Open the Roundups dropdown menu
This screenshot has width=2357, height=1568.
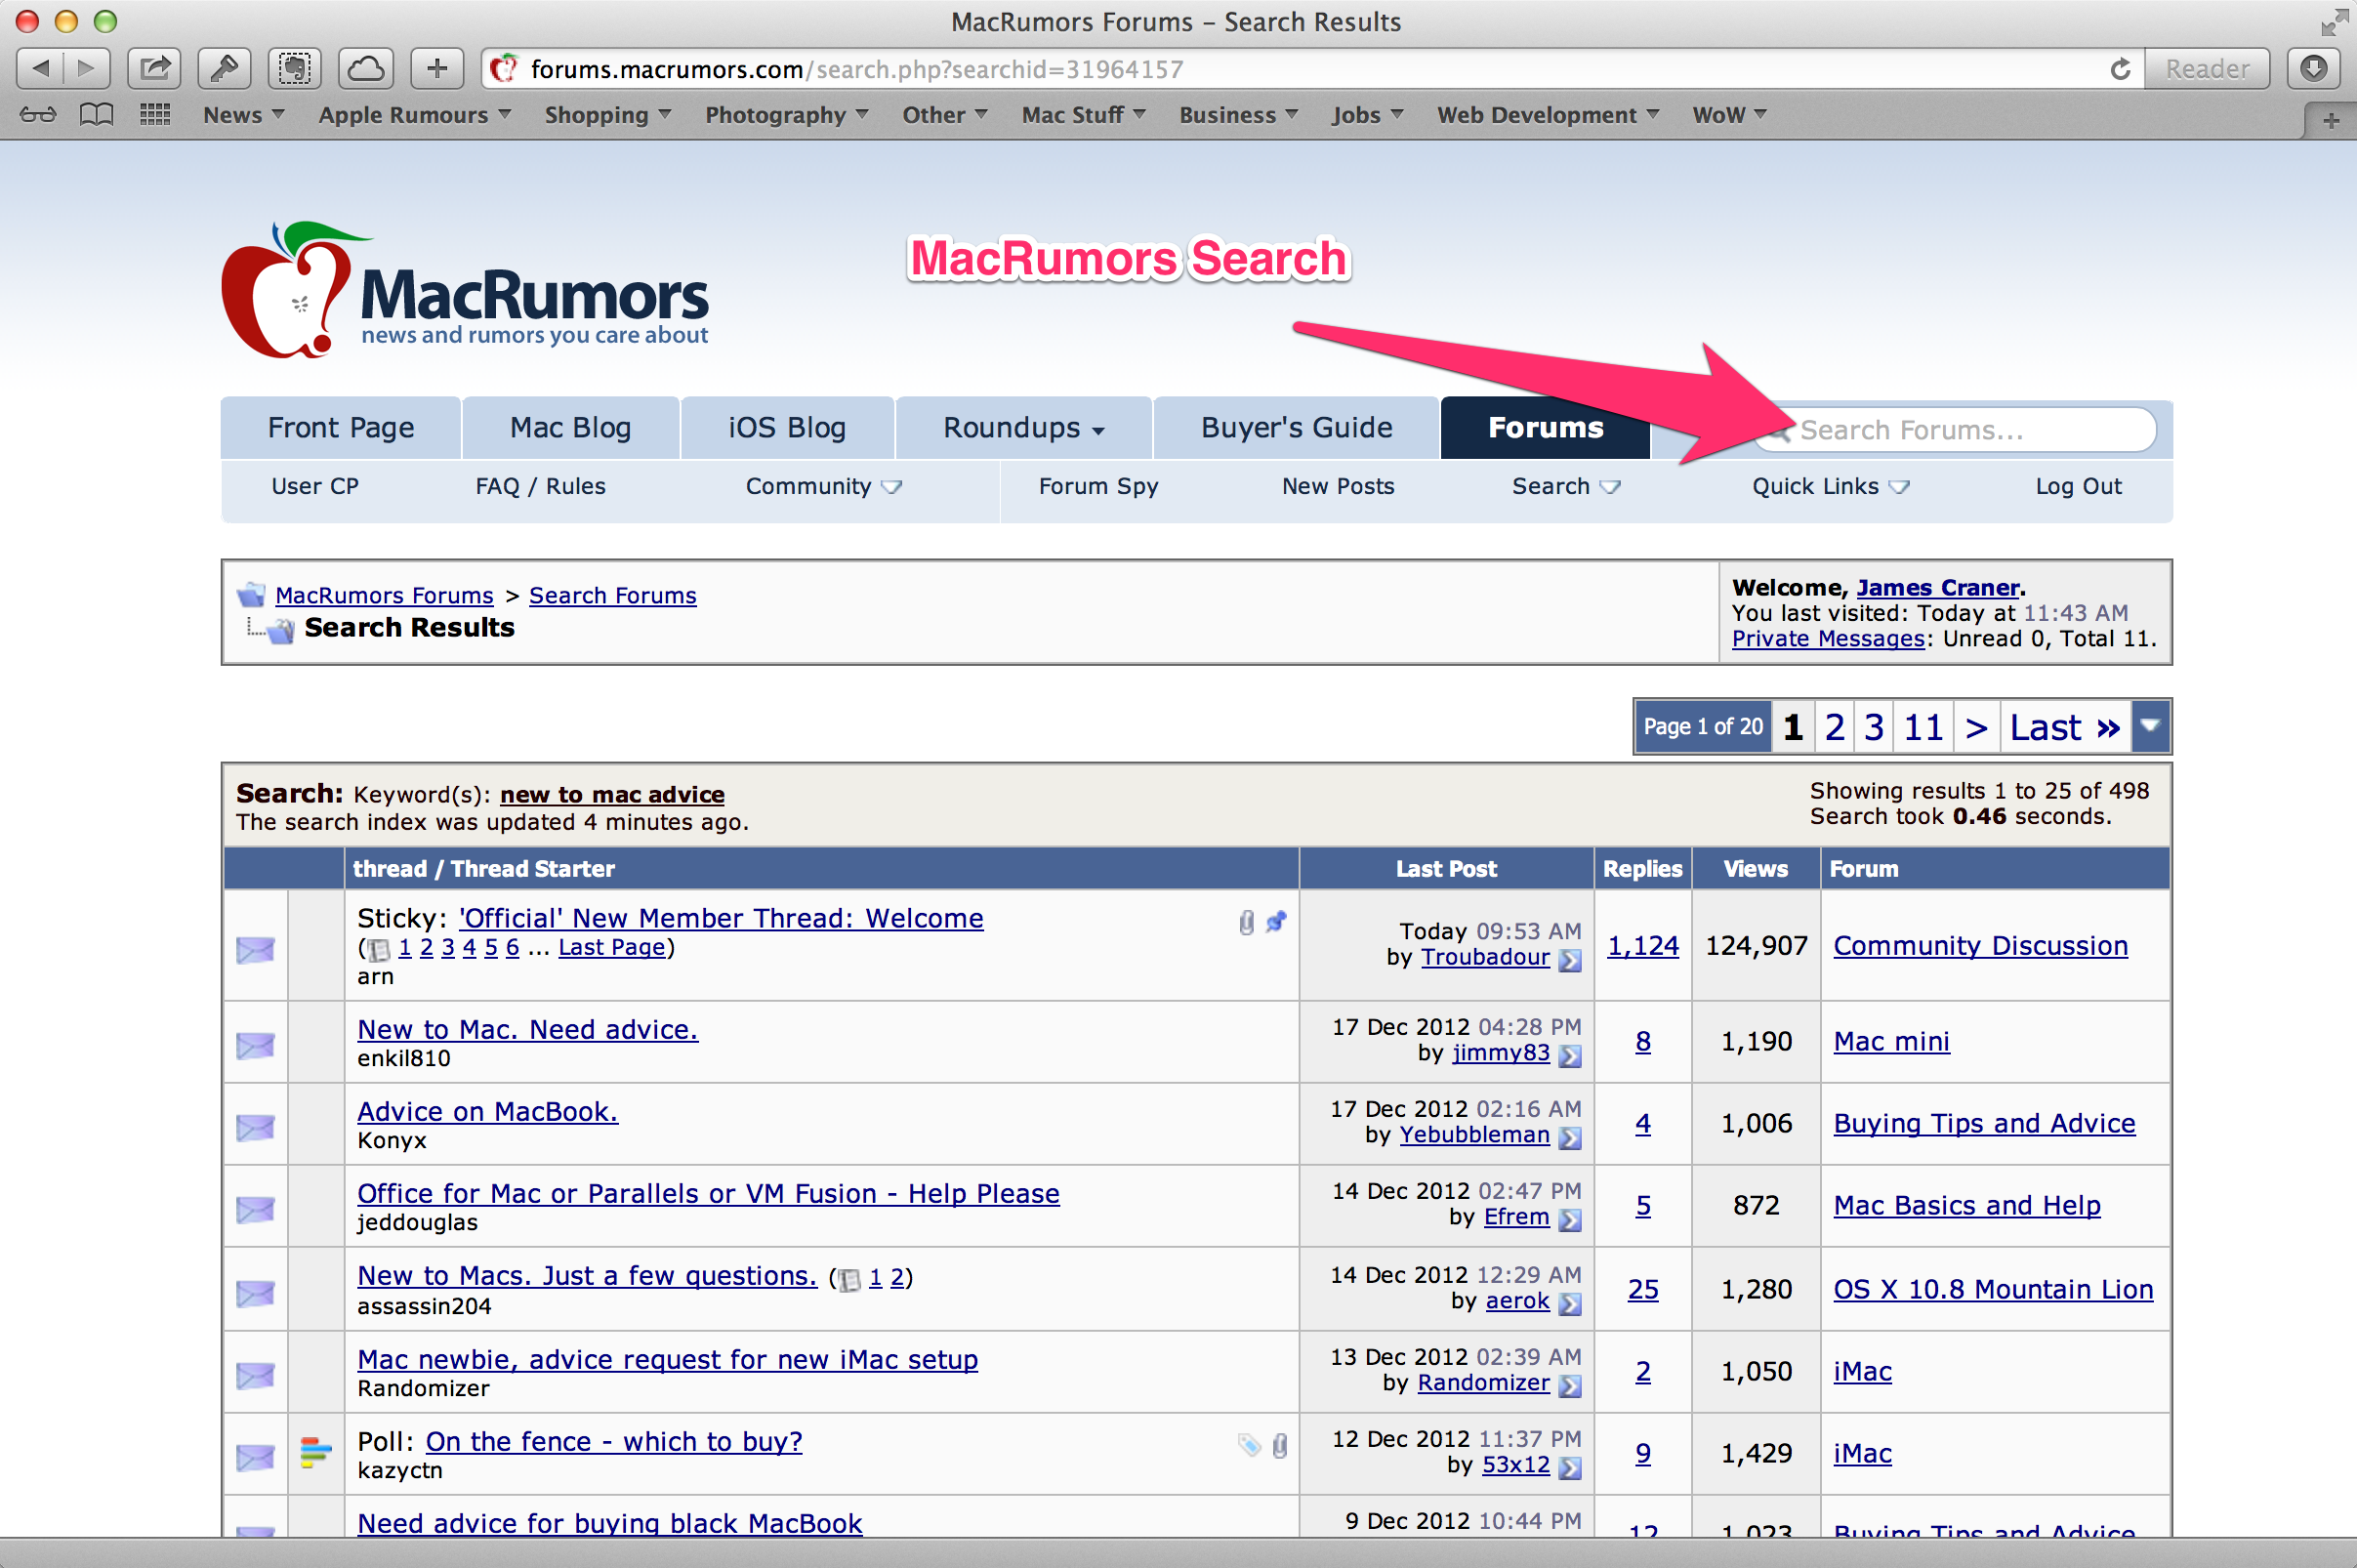pyautogui.click(x=1024, y=428)
